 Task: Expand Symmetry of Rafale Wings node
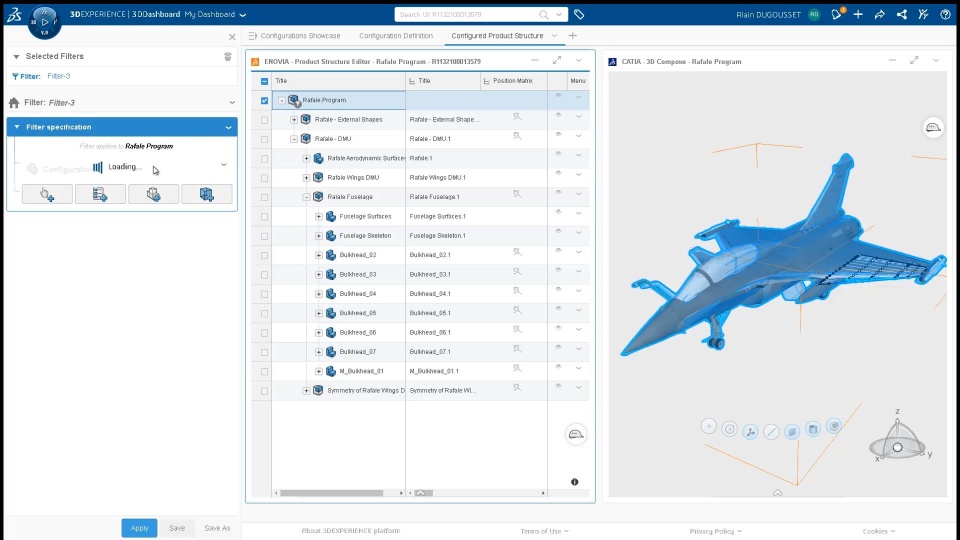[306, 391]
